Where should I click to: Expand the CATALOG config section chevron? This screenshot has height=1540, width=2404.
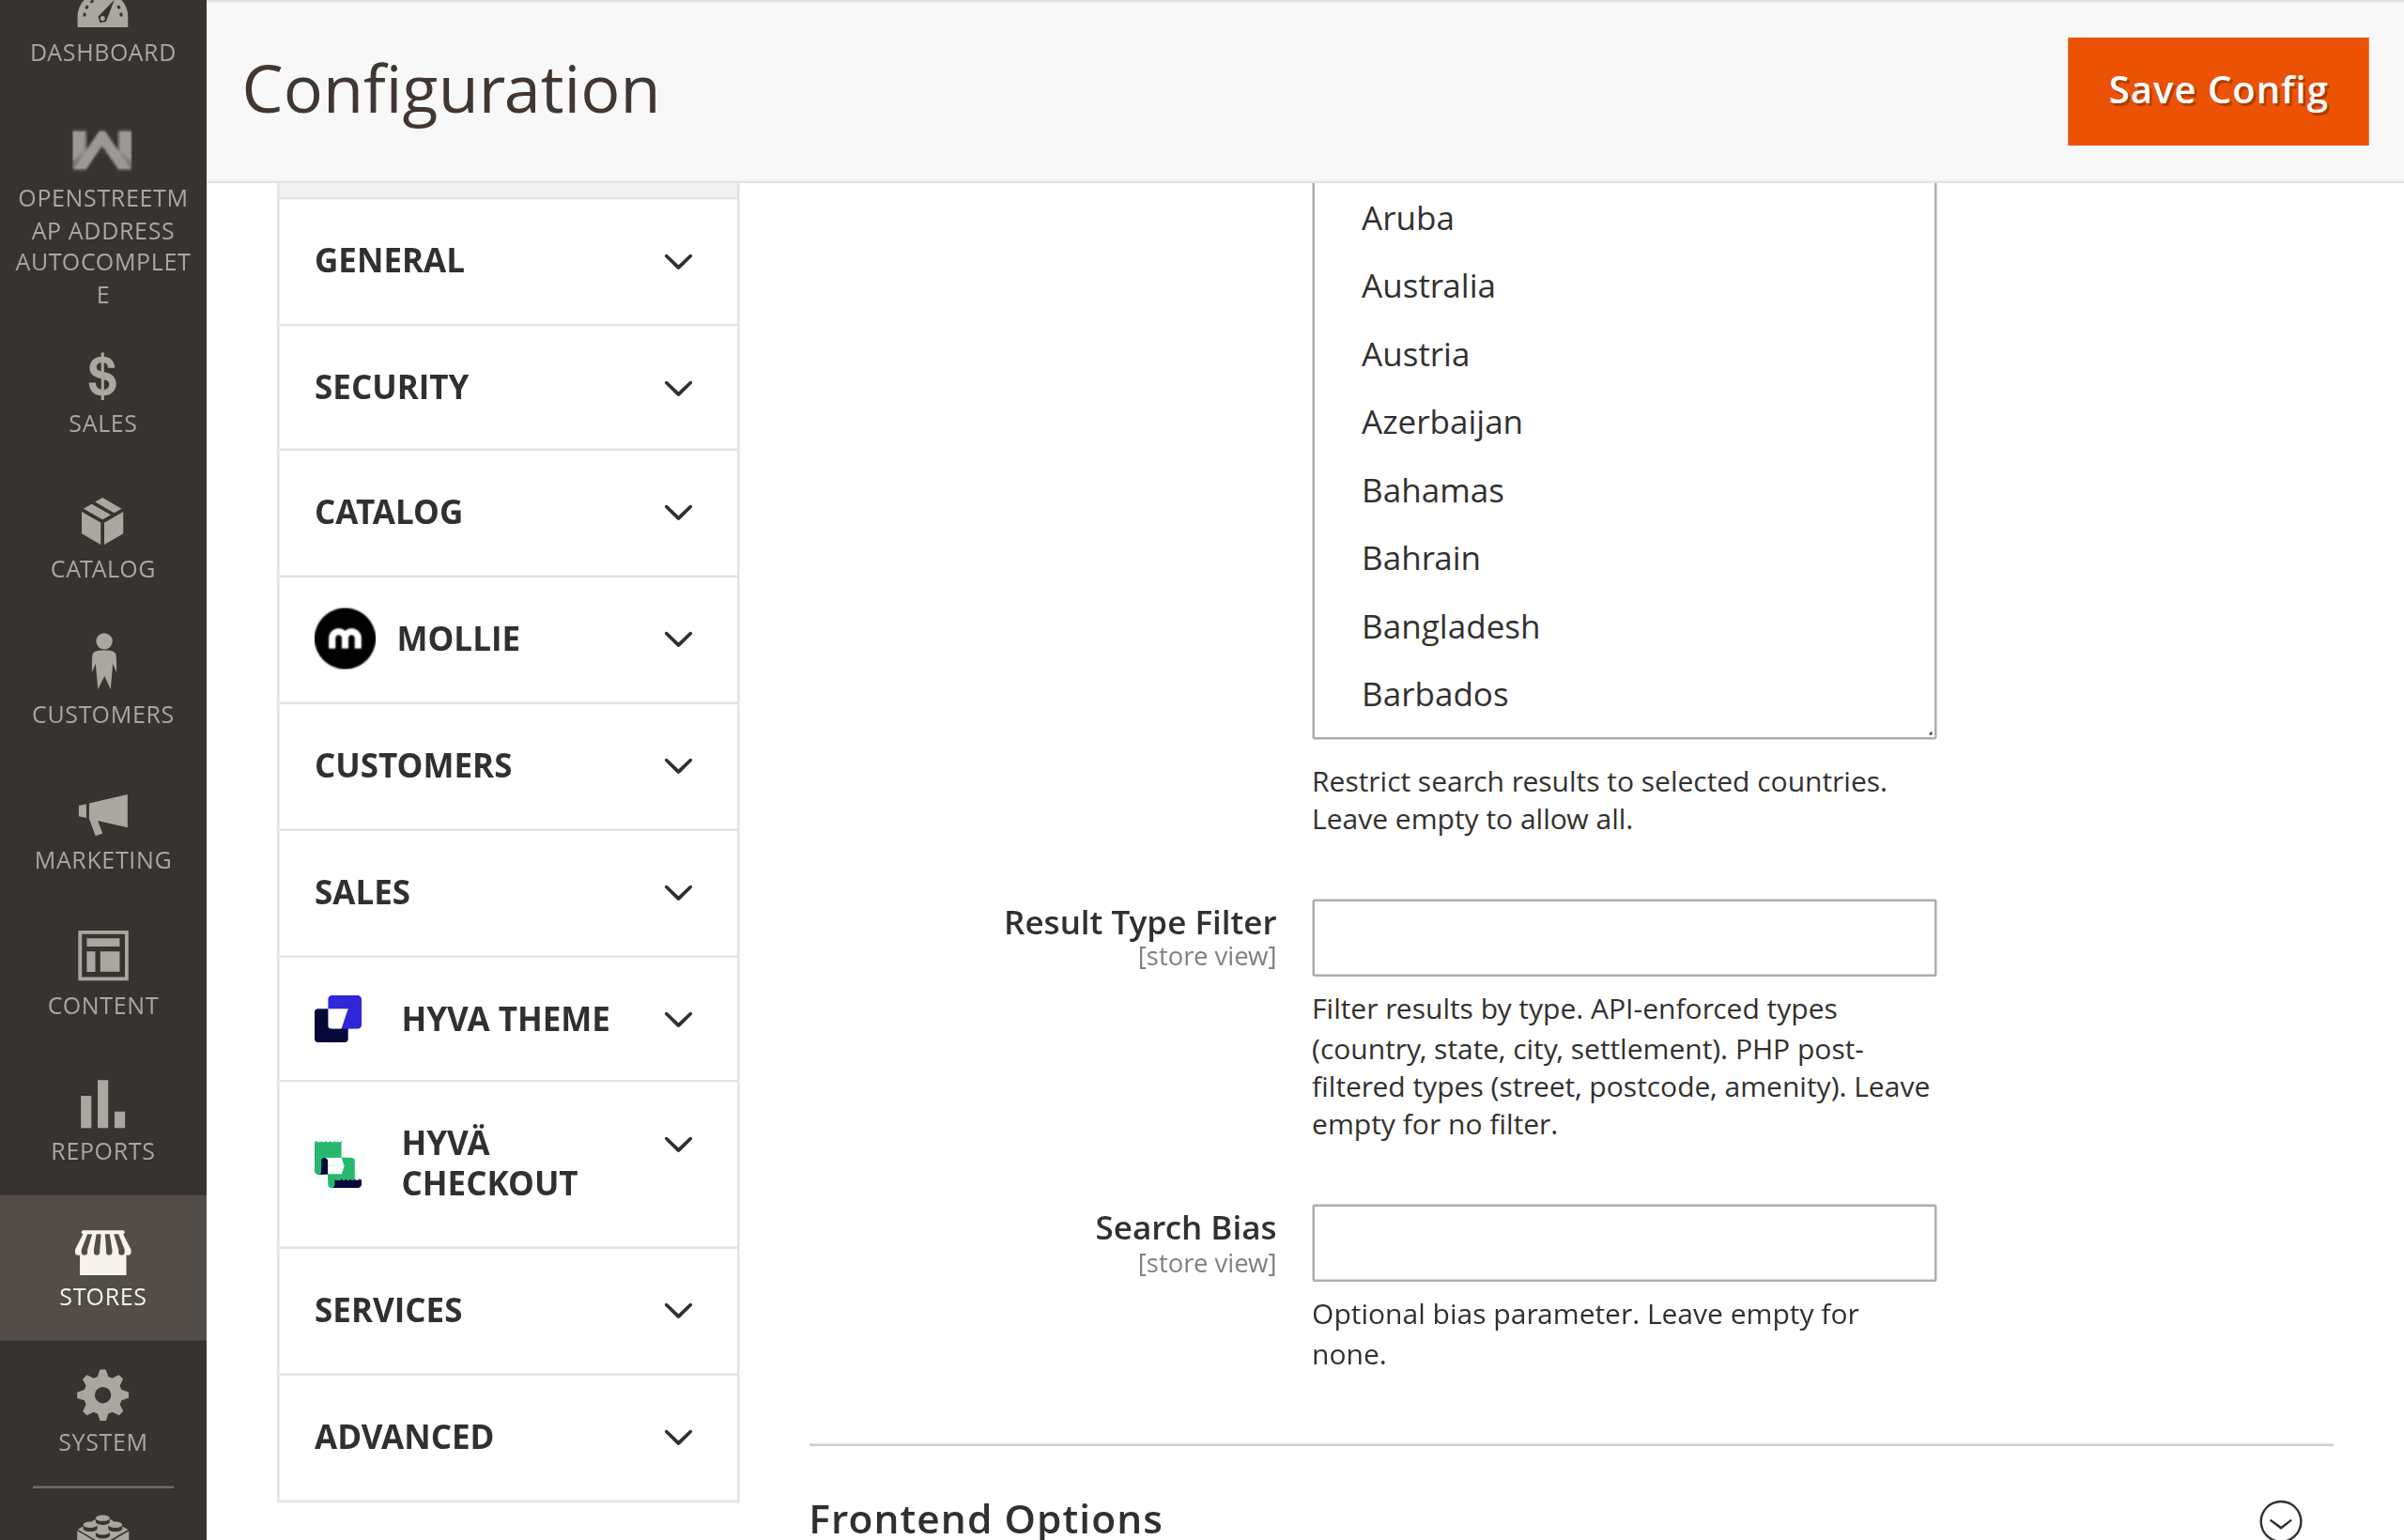pyautogui.click(x=678, y=513)
